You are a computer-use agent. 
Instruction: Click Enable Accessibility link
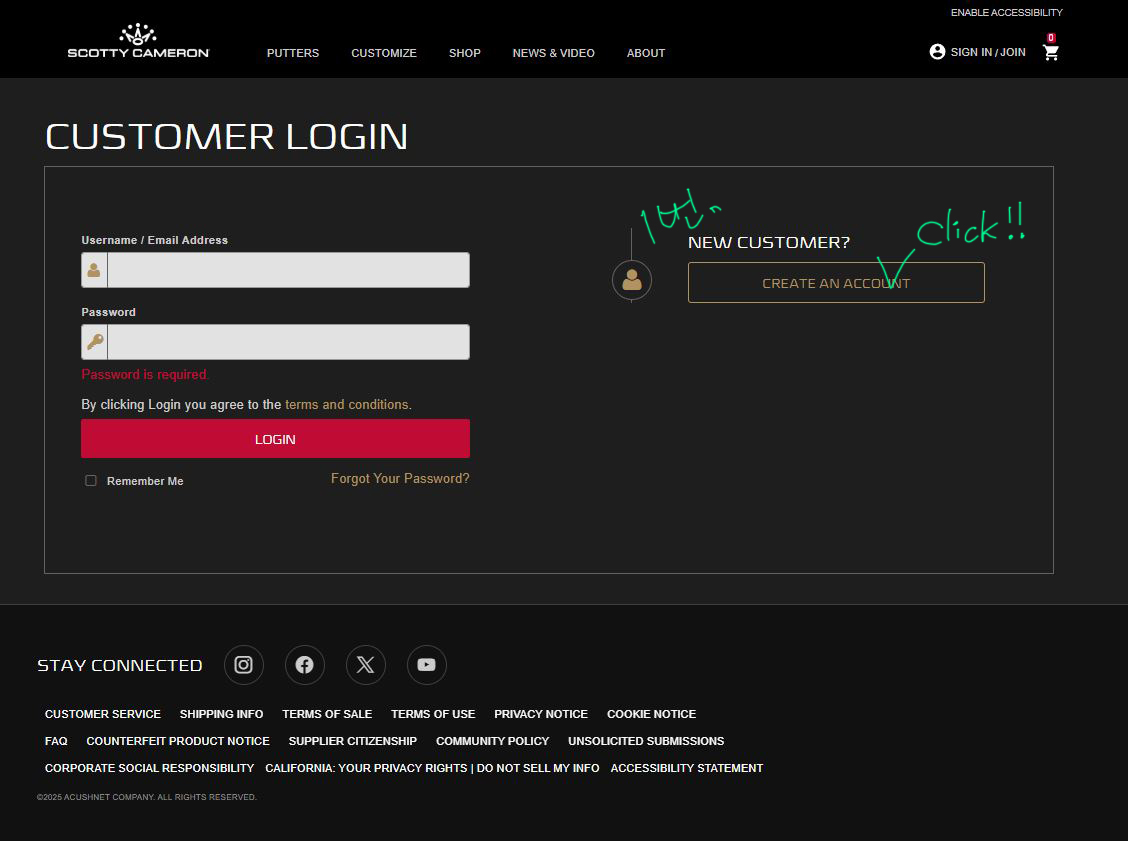[1006, 12]
